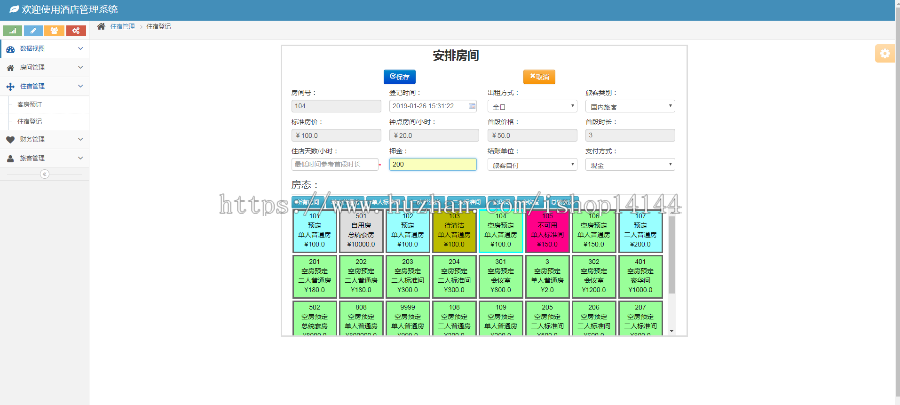Expand the user menu item chevron
This screenshot has height=405, width=900.
tap(80, 158)
